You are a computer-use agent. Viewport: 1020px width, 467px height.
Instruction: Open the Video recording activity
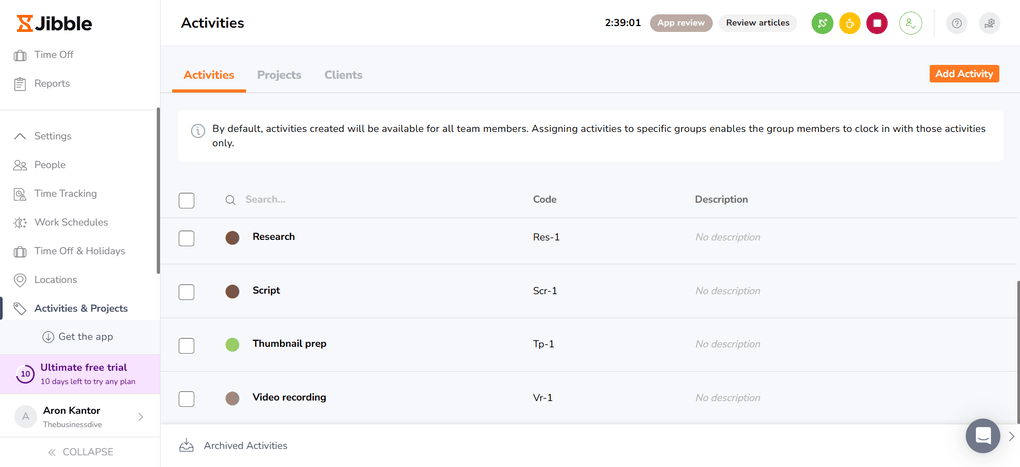[289, 397]
